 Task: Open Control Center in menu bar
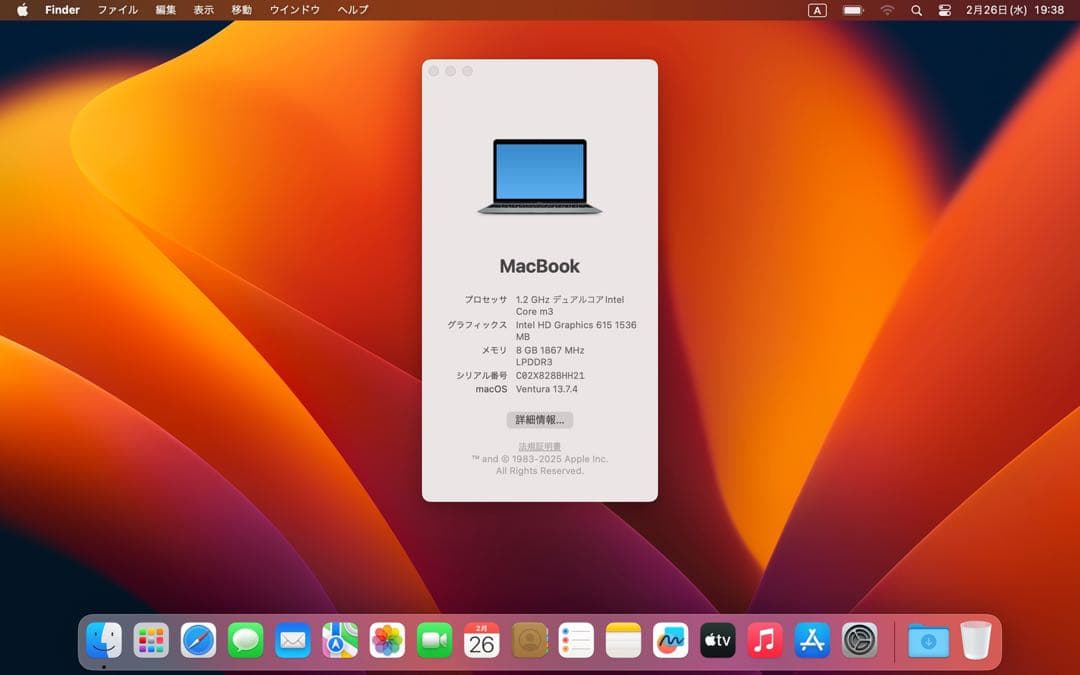click(x=944, y=10)
